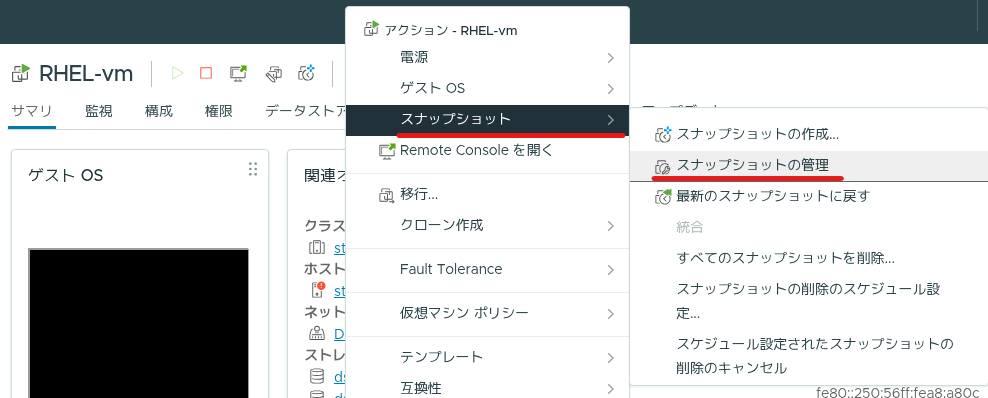Select スケジュール設定されたスナップショットの削除のキャンセル
This screenshot has height=398, width=988.
809,356
